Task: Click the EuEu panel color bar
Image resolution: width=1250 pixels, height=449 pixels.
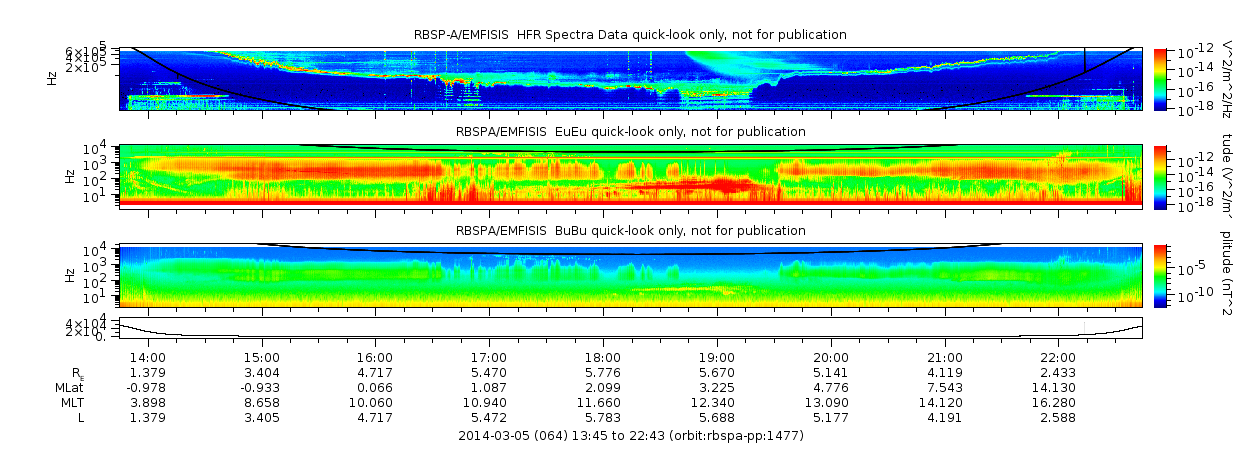Action: pos(1161,176)
